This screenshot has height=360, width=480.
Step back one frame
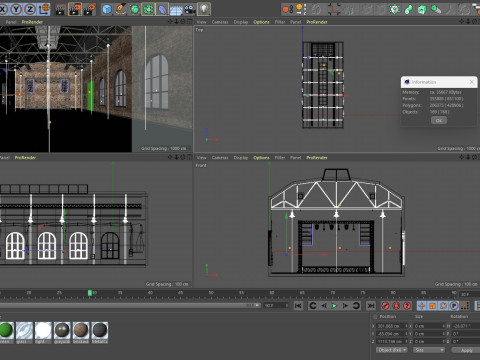pos(323,305)
